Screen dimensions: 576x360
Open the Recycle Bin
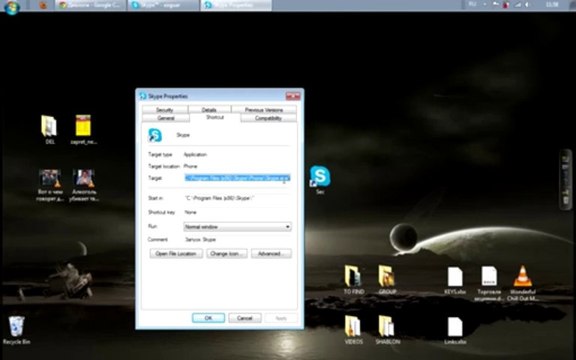(x=17, y=330)
